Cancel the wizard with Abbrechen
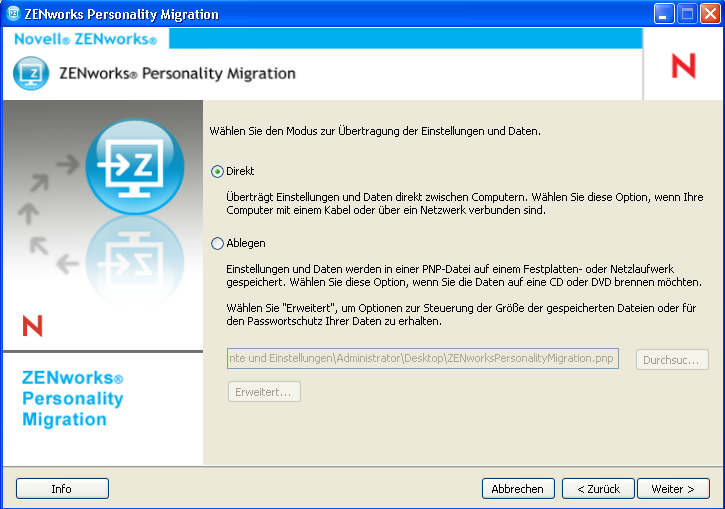725x509 pixels. (x=518, y=489)
